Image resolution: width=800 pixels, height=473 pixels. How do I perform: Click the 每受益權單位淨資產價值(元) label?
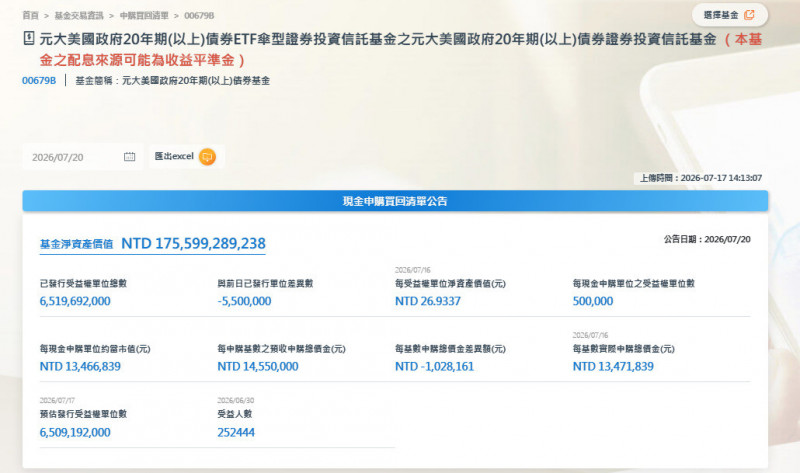(450, 284)
